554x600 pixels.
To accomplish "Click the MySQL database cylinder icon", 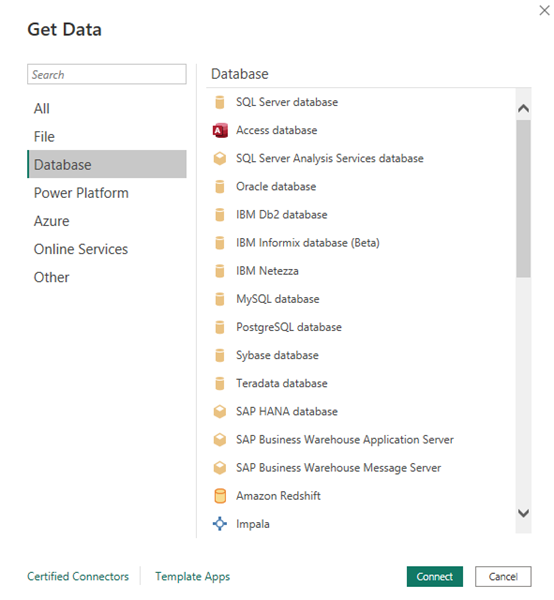I will point(220,299).
